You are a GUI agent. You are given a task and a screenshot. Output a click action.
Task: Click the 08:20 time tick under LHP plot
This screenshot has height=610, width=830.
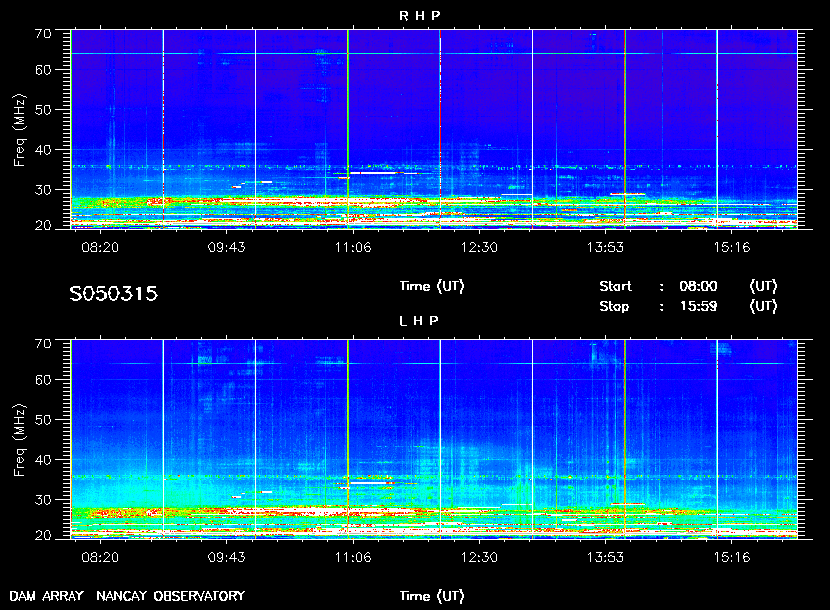coord(100,557)
